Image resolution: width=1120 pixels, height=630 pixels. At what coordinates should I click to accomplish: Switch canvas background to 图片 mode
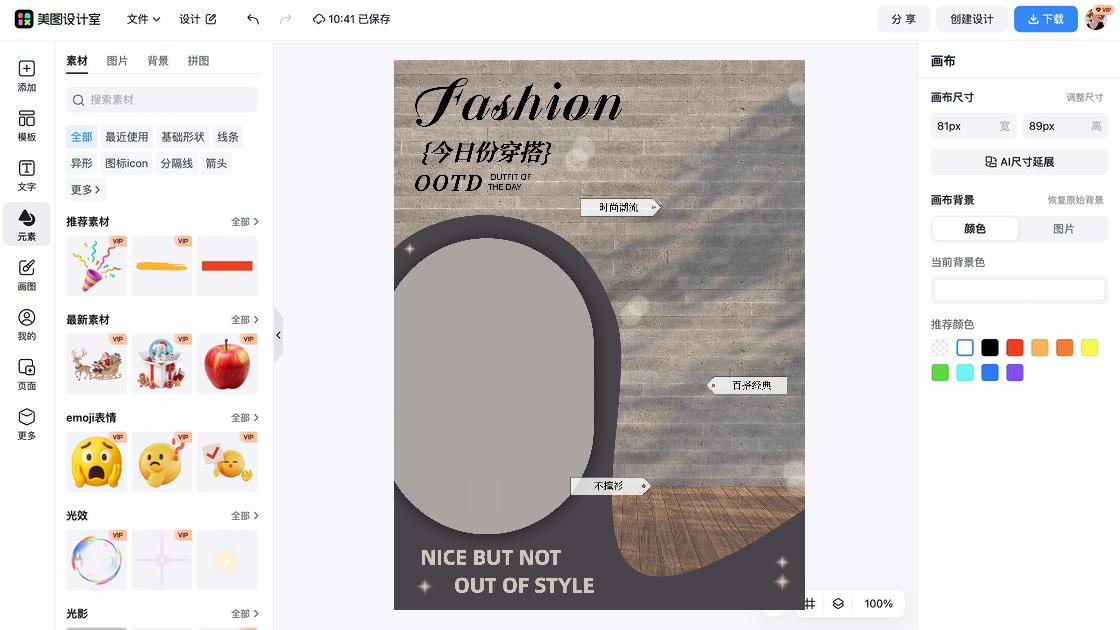coord(1063,229)
